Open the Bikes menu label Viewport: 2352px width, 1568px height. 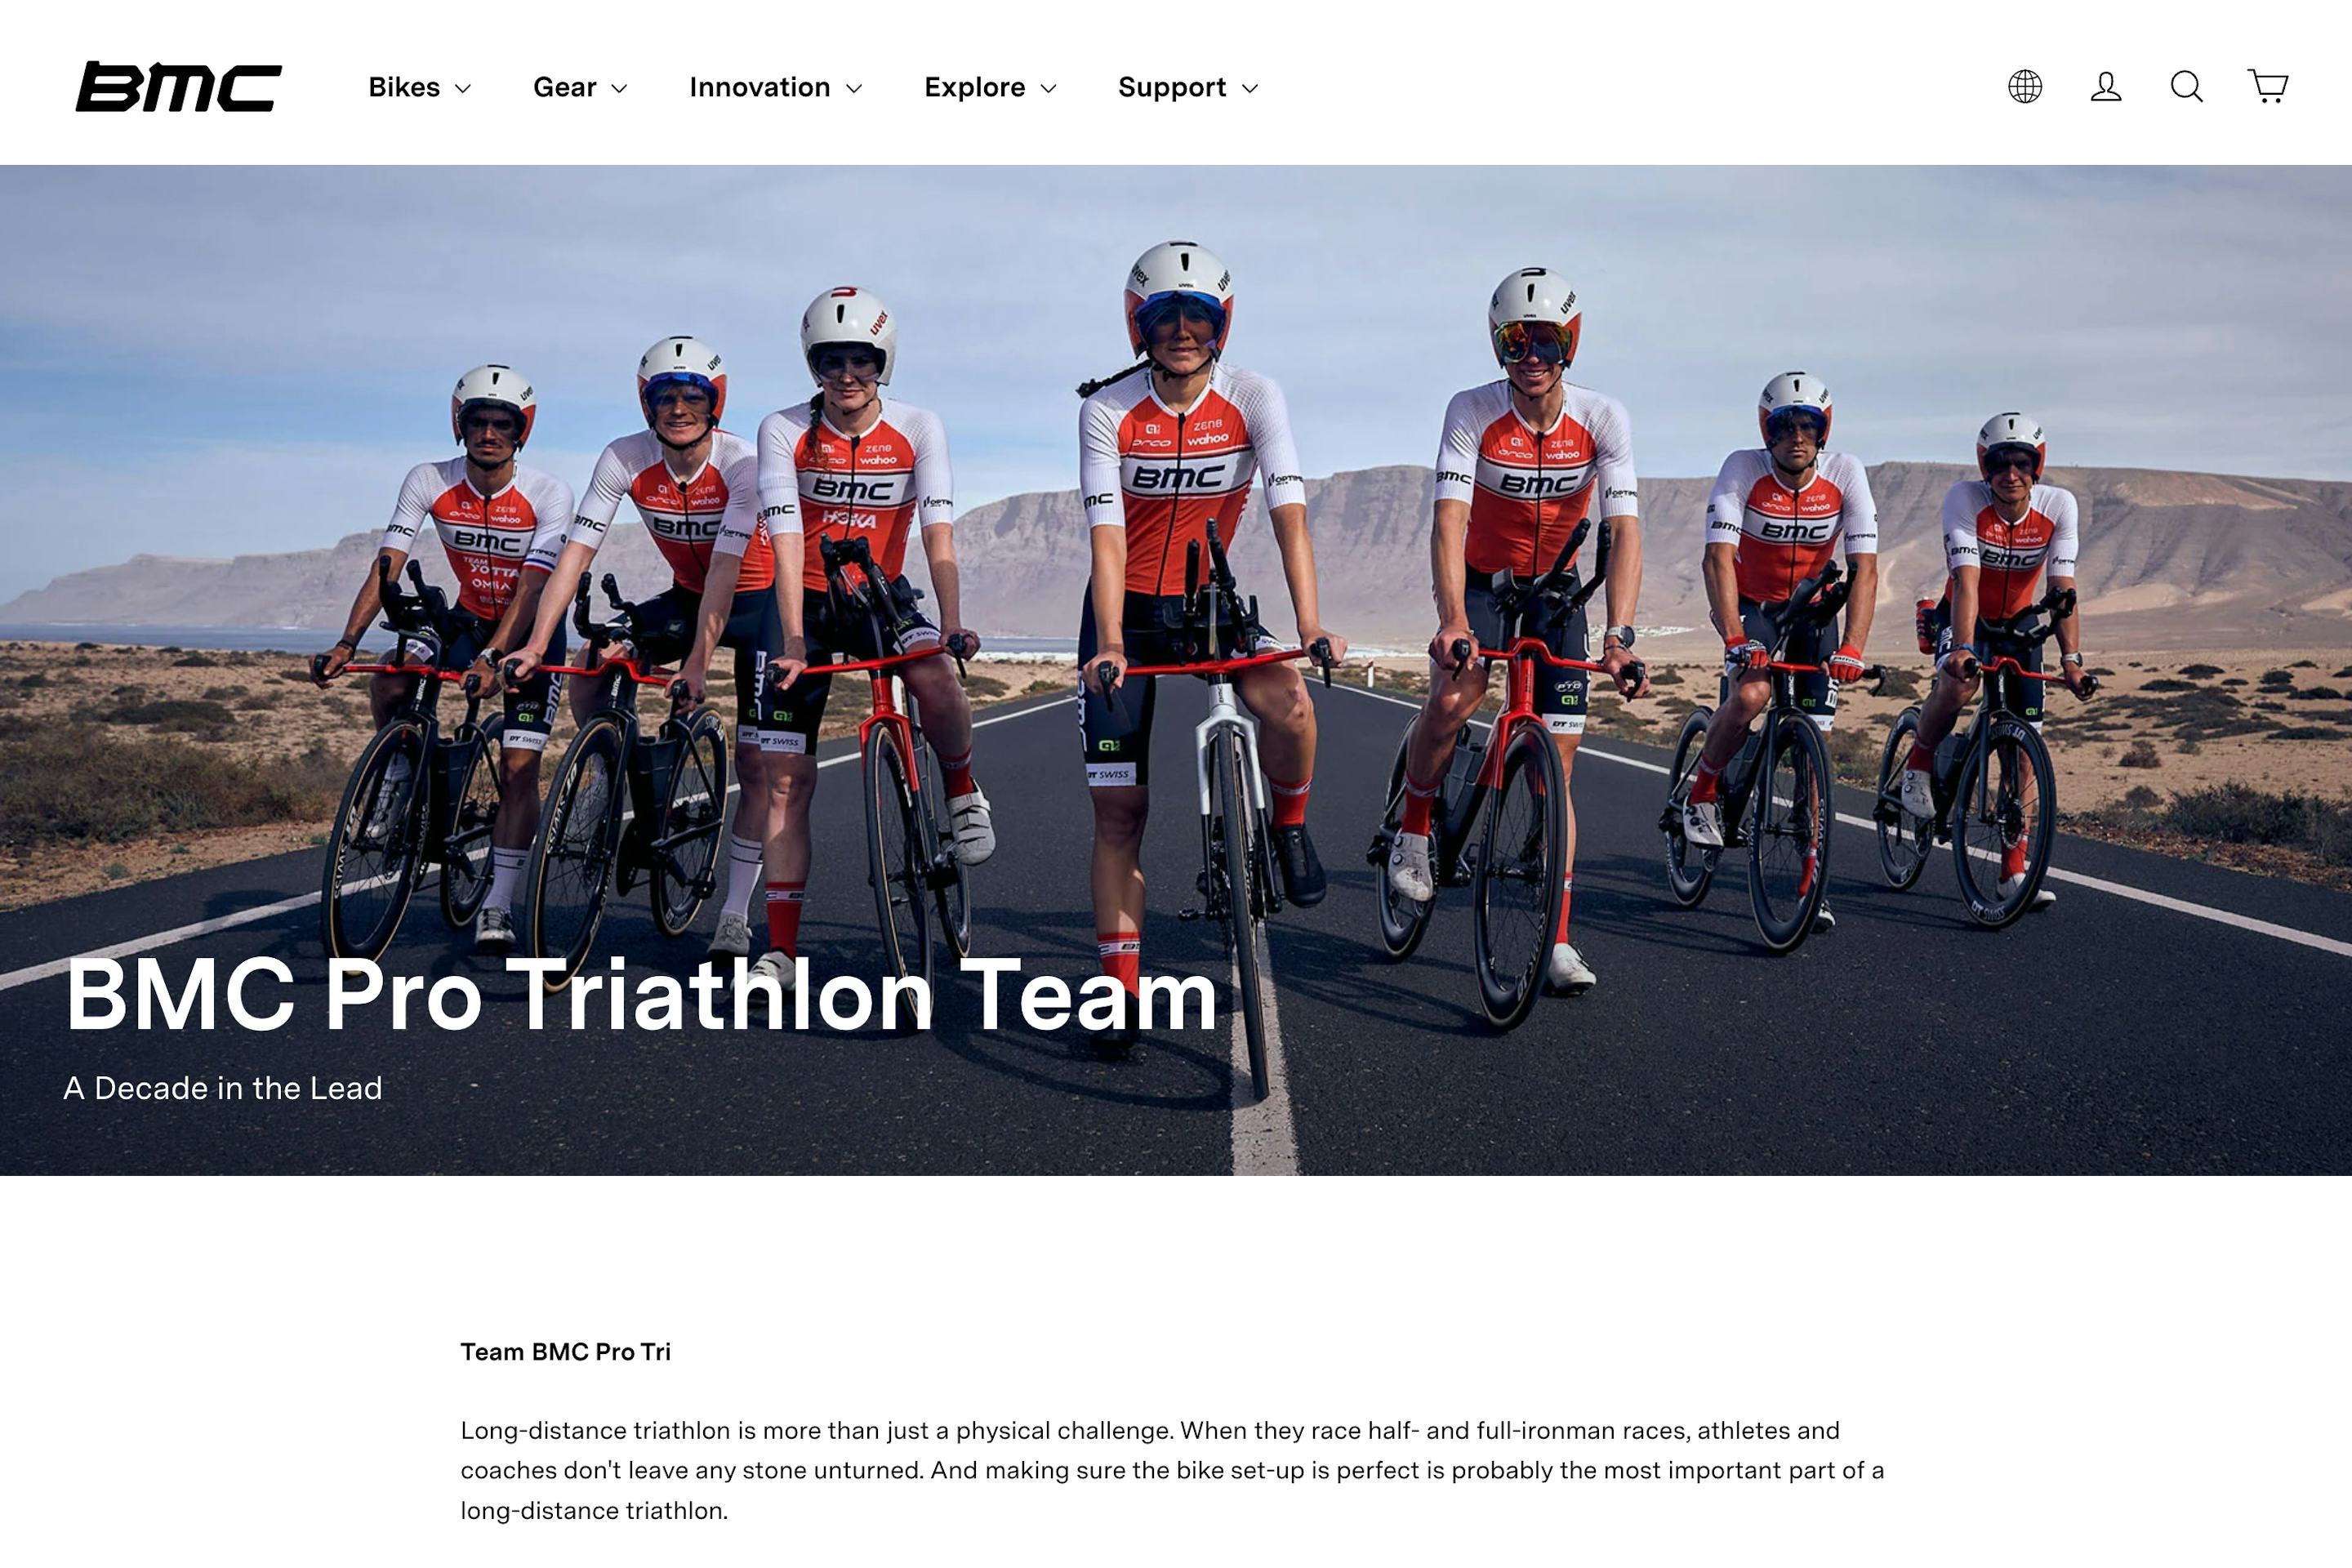click(404, 88)
